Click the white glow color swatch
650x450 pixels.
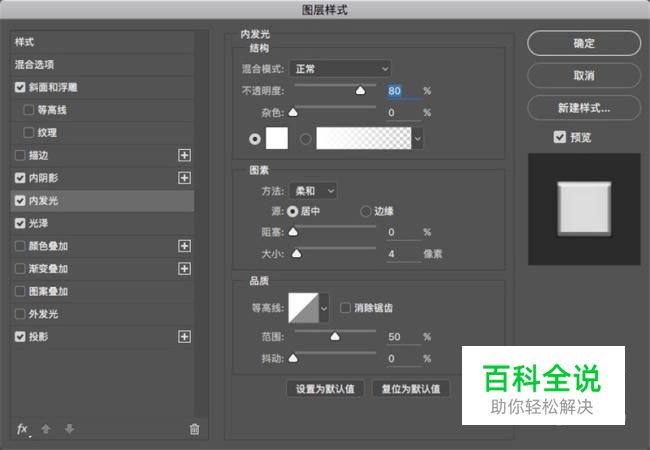click(x=276, y=138)
